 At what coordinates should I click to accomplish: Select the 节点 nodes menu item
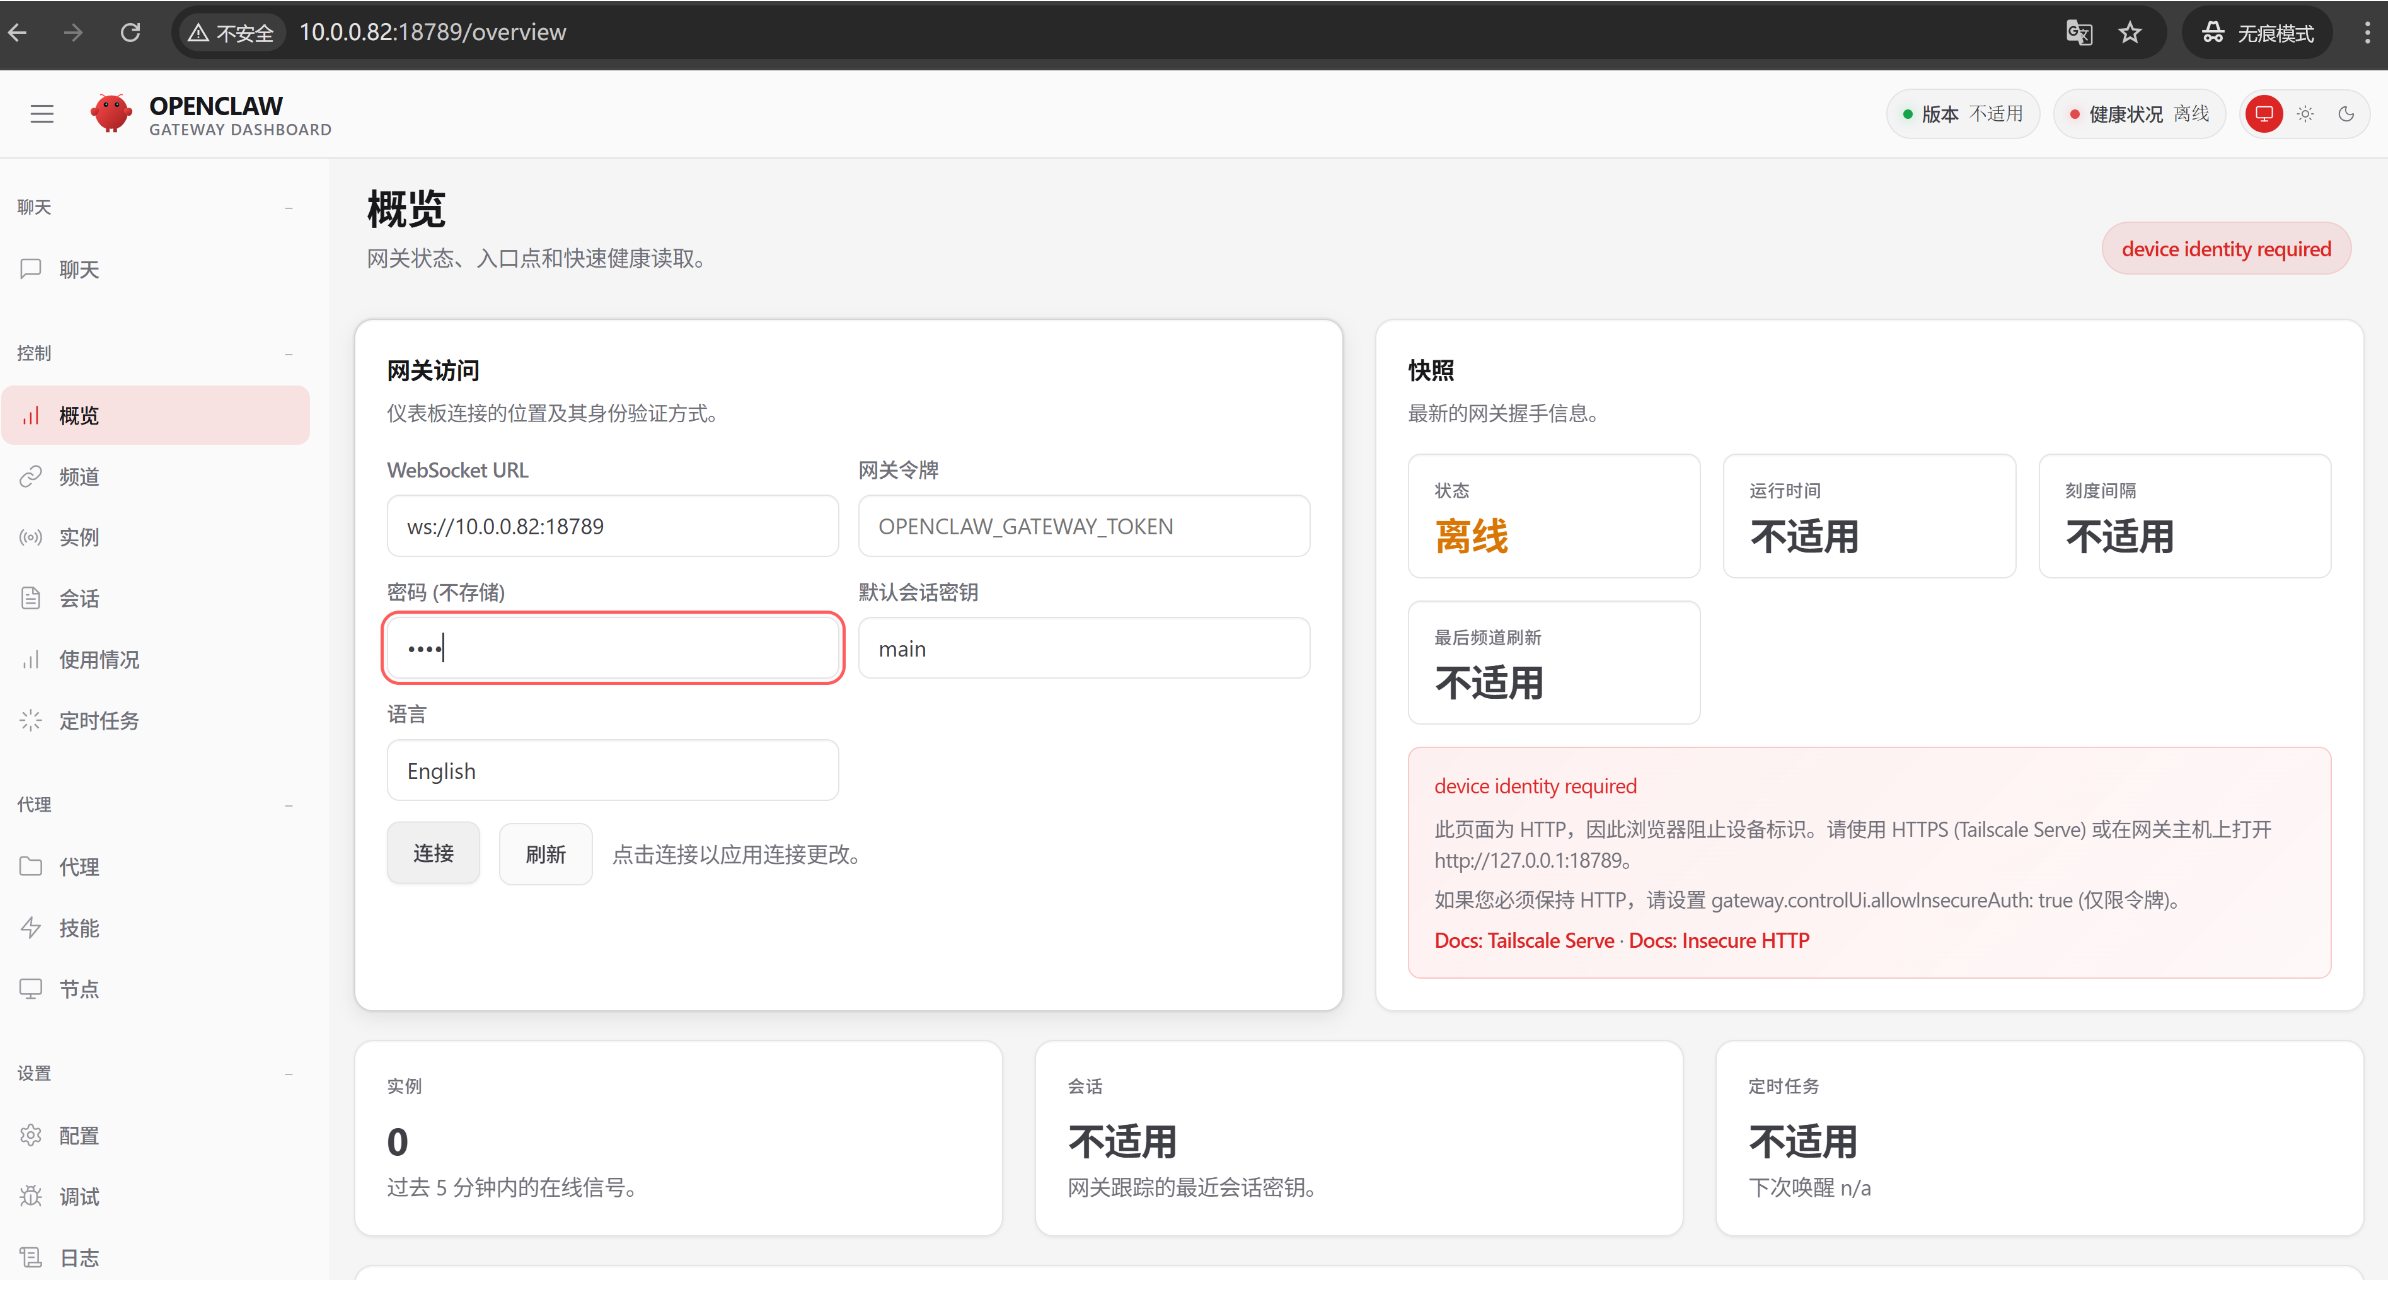78,989
